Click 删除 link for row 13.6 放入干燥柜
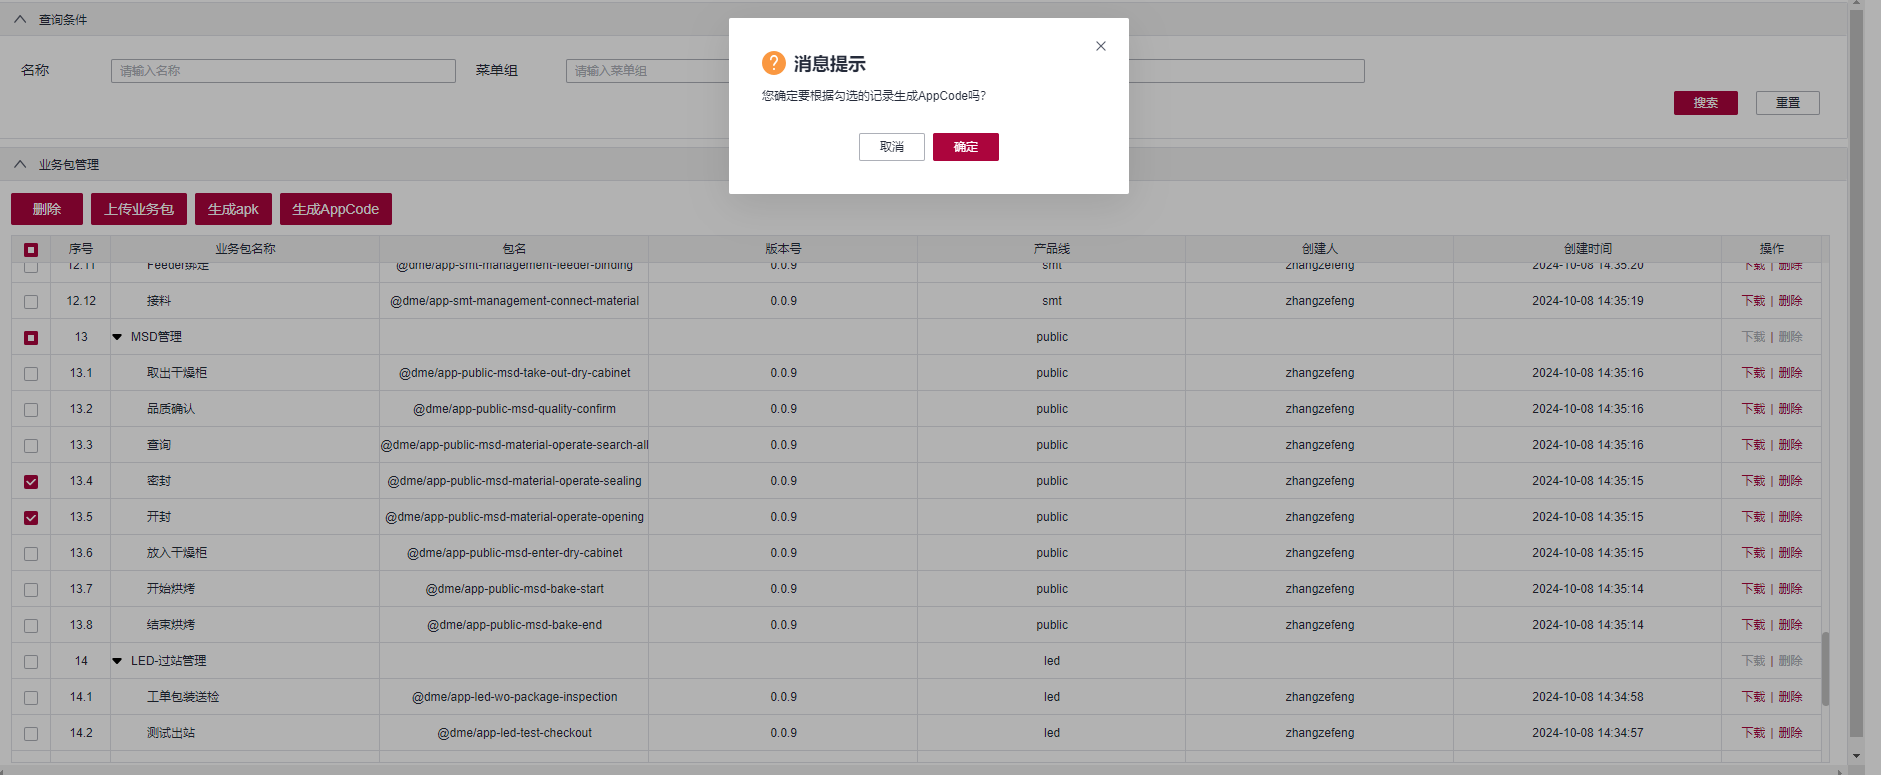This screenshot has height=775, width=1881. tap(1790, 553)
